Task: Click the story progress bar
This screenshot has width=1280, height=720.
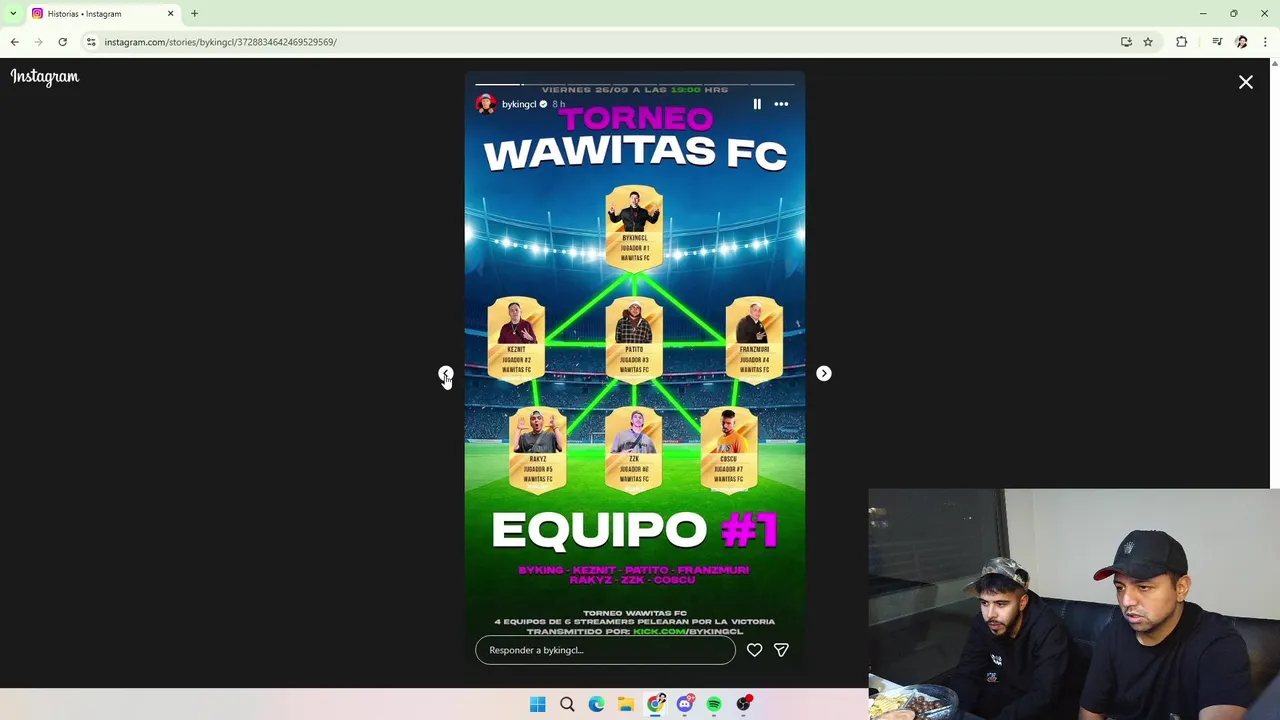Action: tap(635, 84)
